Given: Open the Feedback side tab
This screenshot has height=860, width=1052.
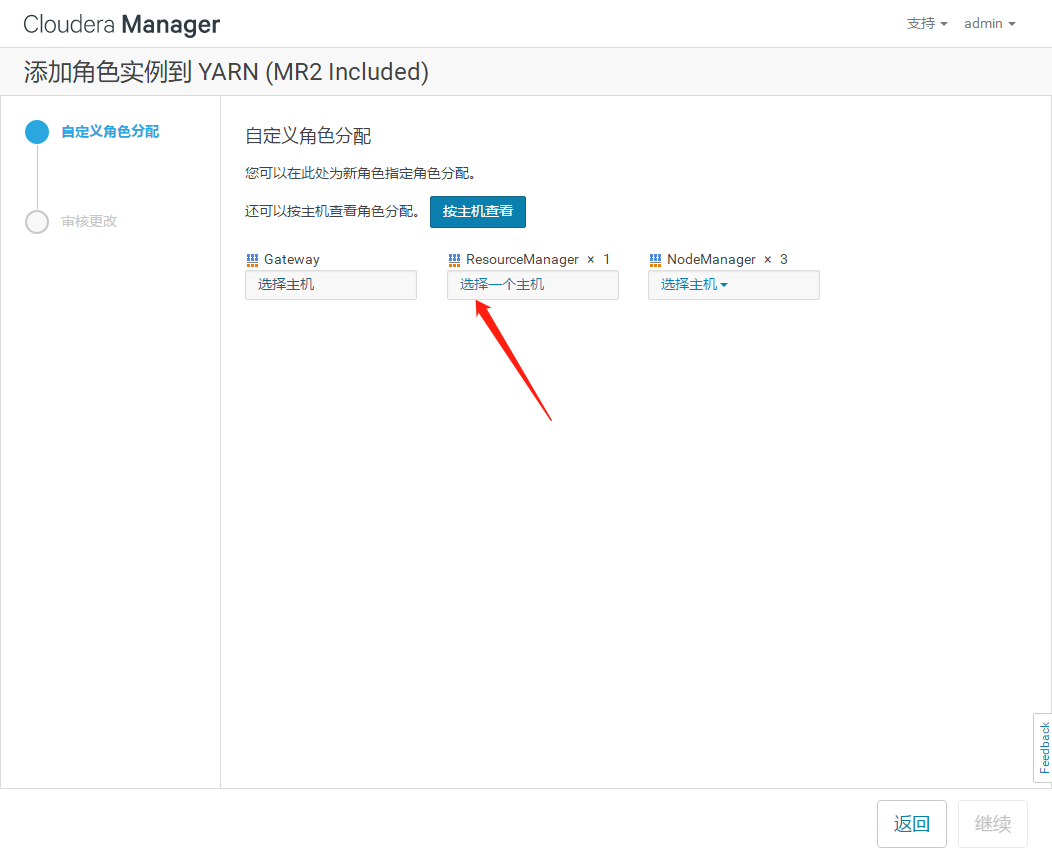Looking at the screenshot, I should (1043, 747).
